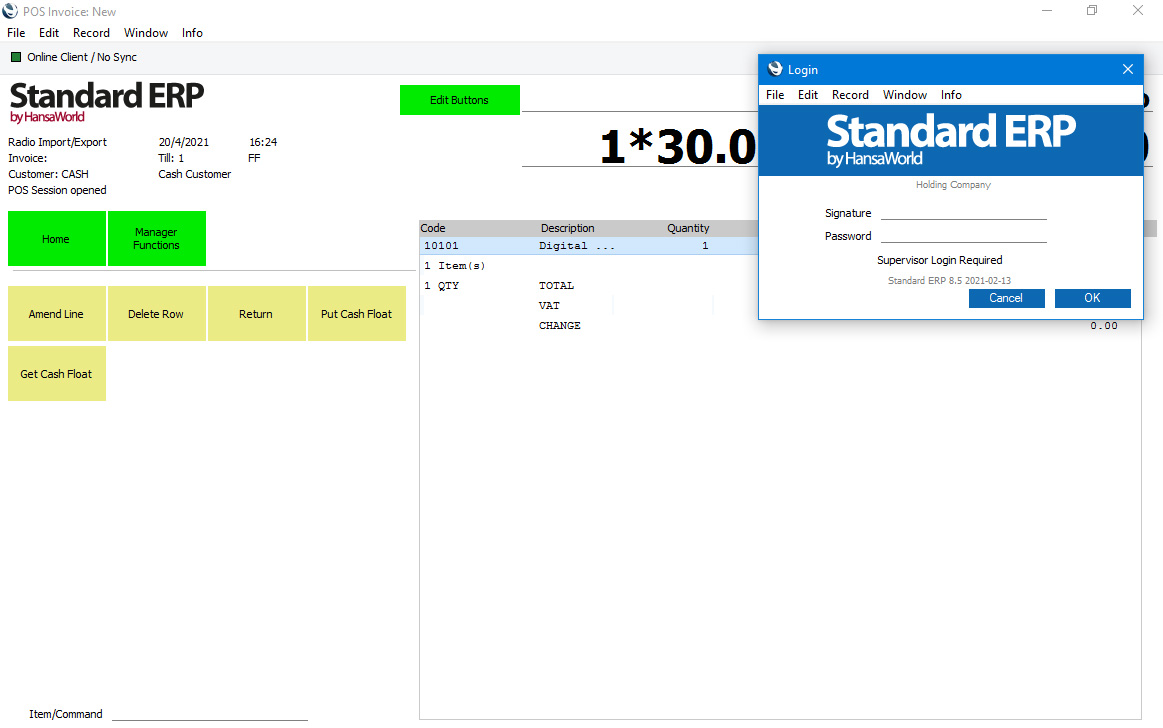This screenshot has width=1163, height=728.
Task: Click OK in the Login dialog
Action: pos(1092,298)
